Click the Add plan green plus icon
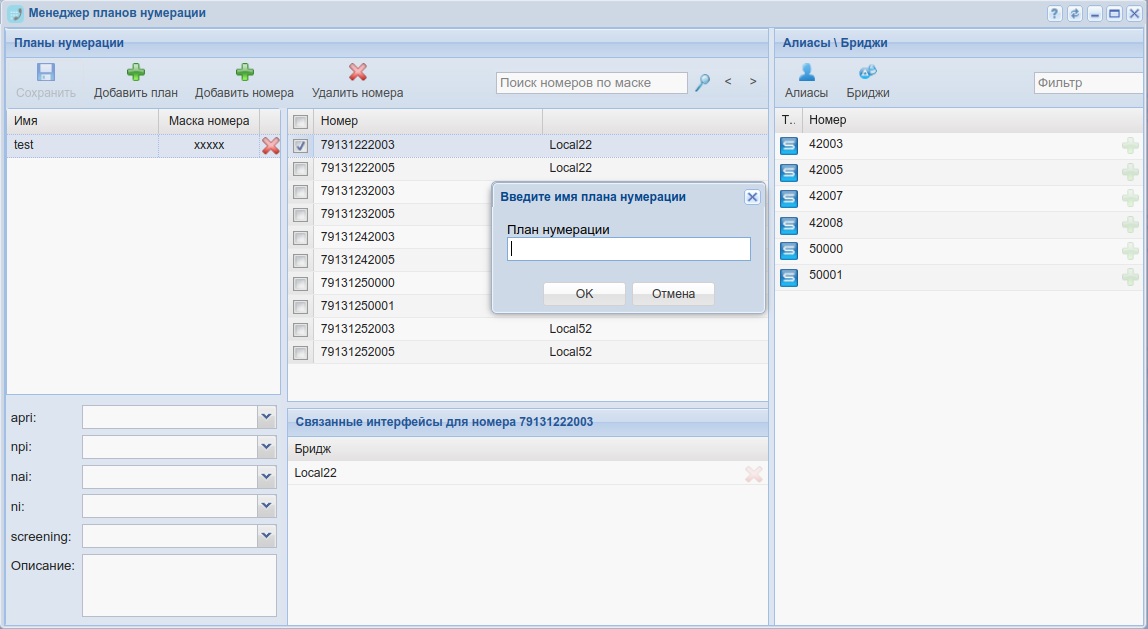Image resolution: width=1148 pixels, height=629 pixels. click(135, 73)
